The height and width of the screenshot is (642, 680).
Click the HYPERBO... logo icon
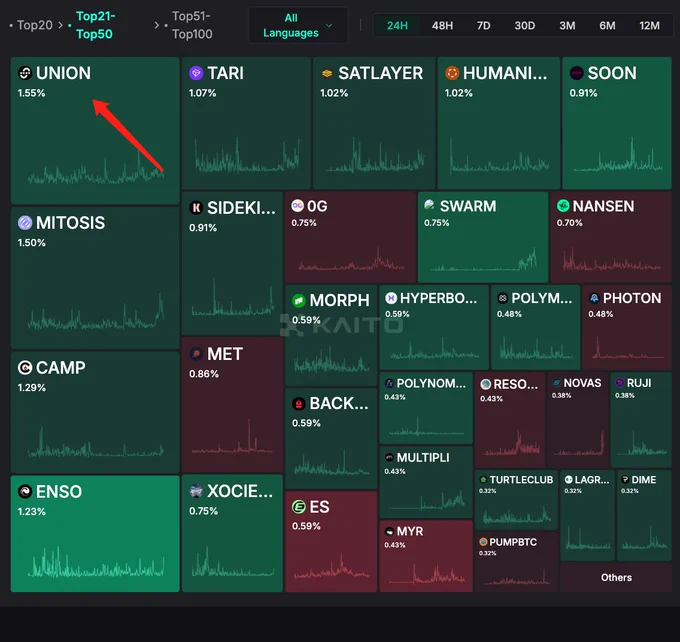[391, 298]
